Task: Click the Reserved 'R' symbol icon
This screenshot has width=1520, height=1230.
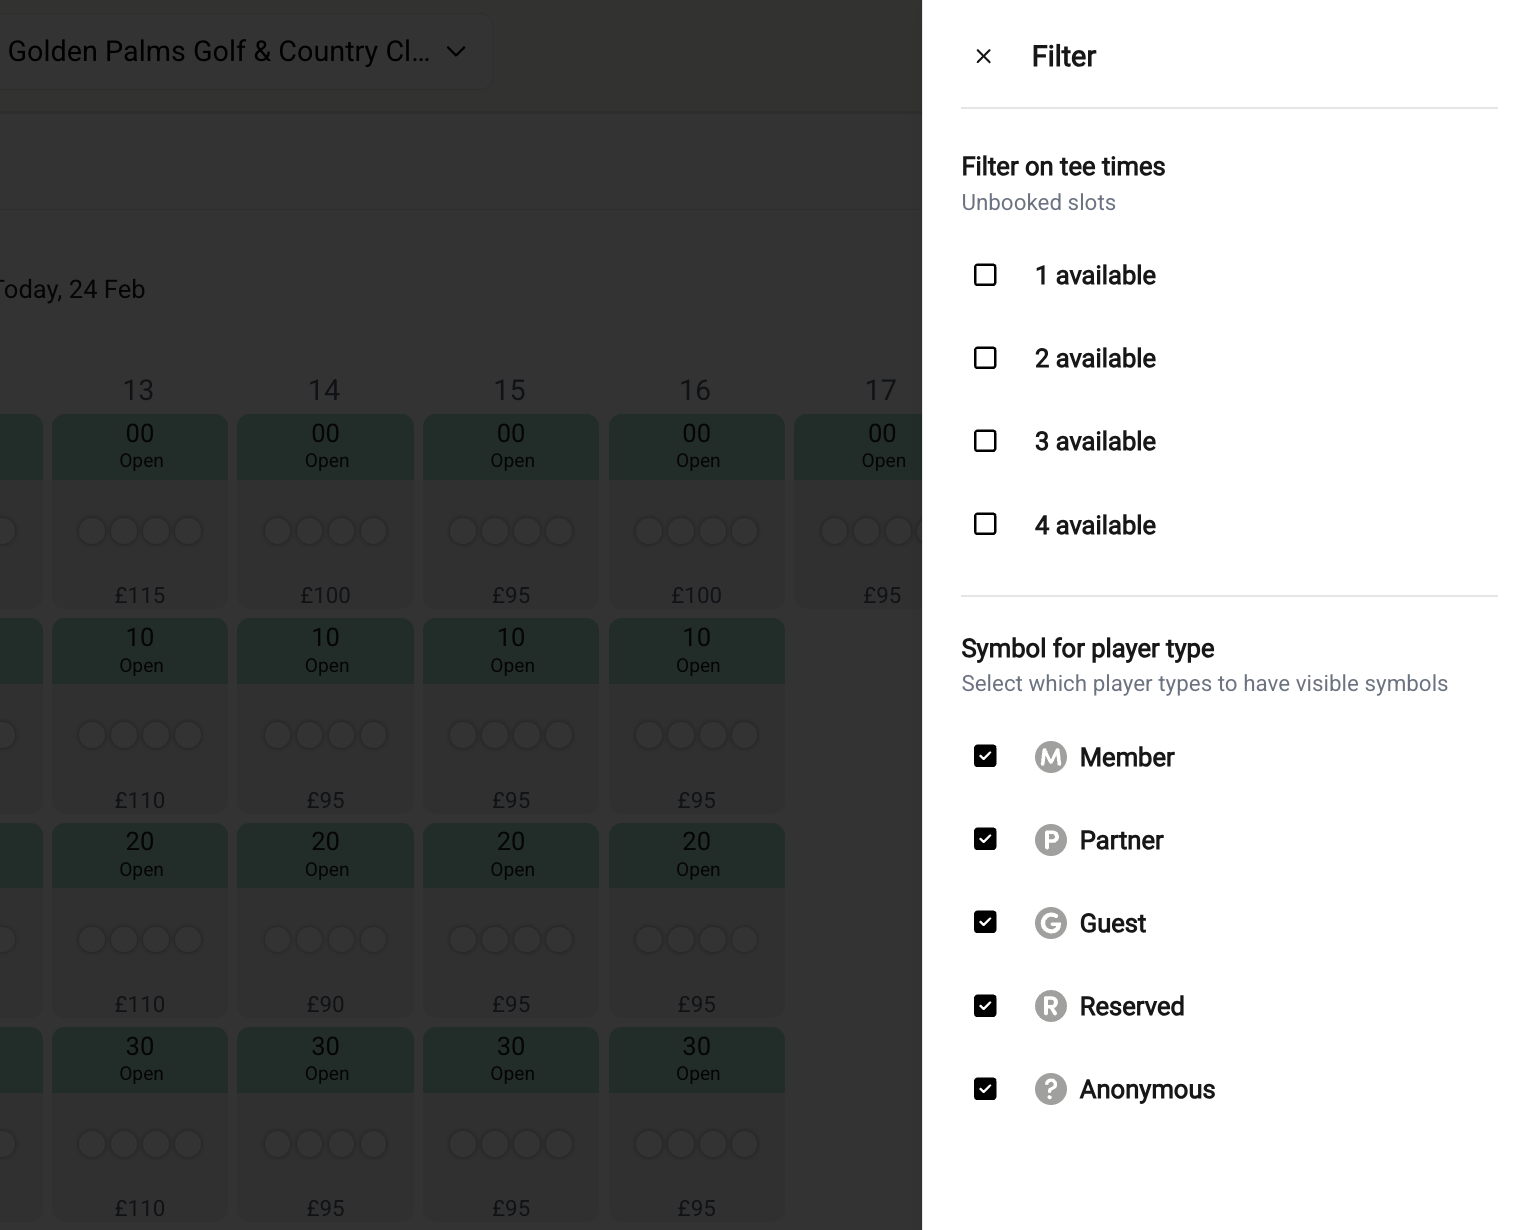Action: (x=1050, y=1006)
